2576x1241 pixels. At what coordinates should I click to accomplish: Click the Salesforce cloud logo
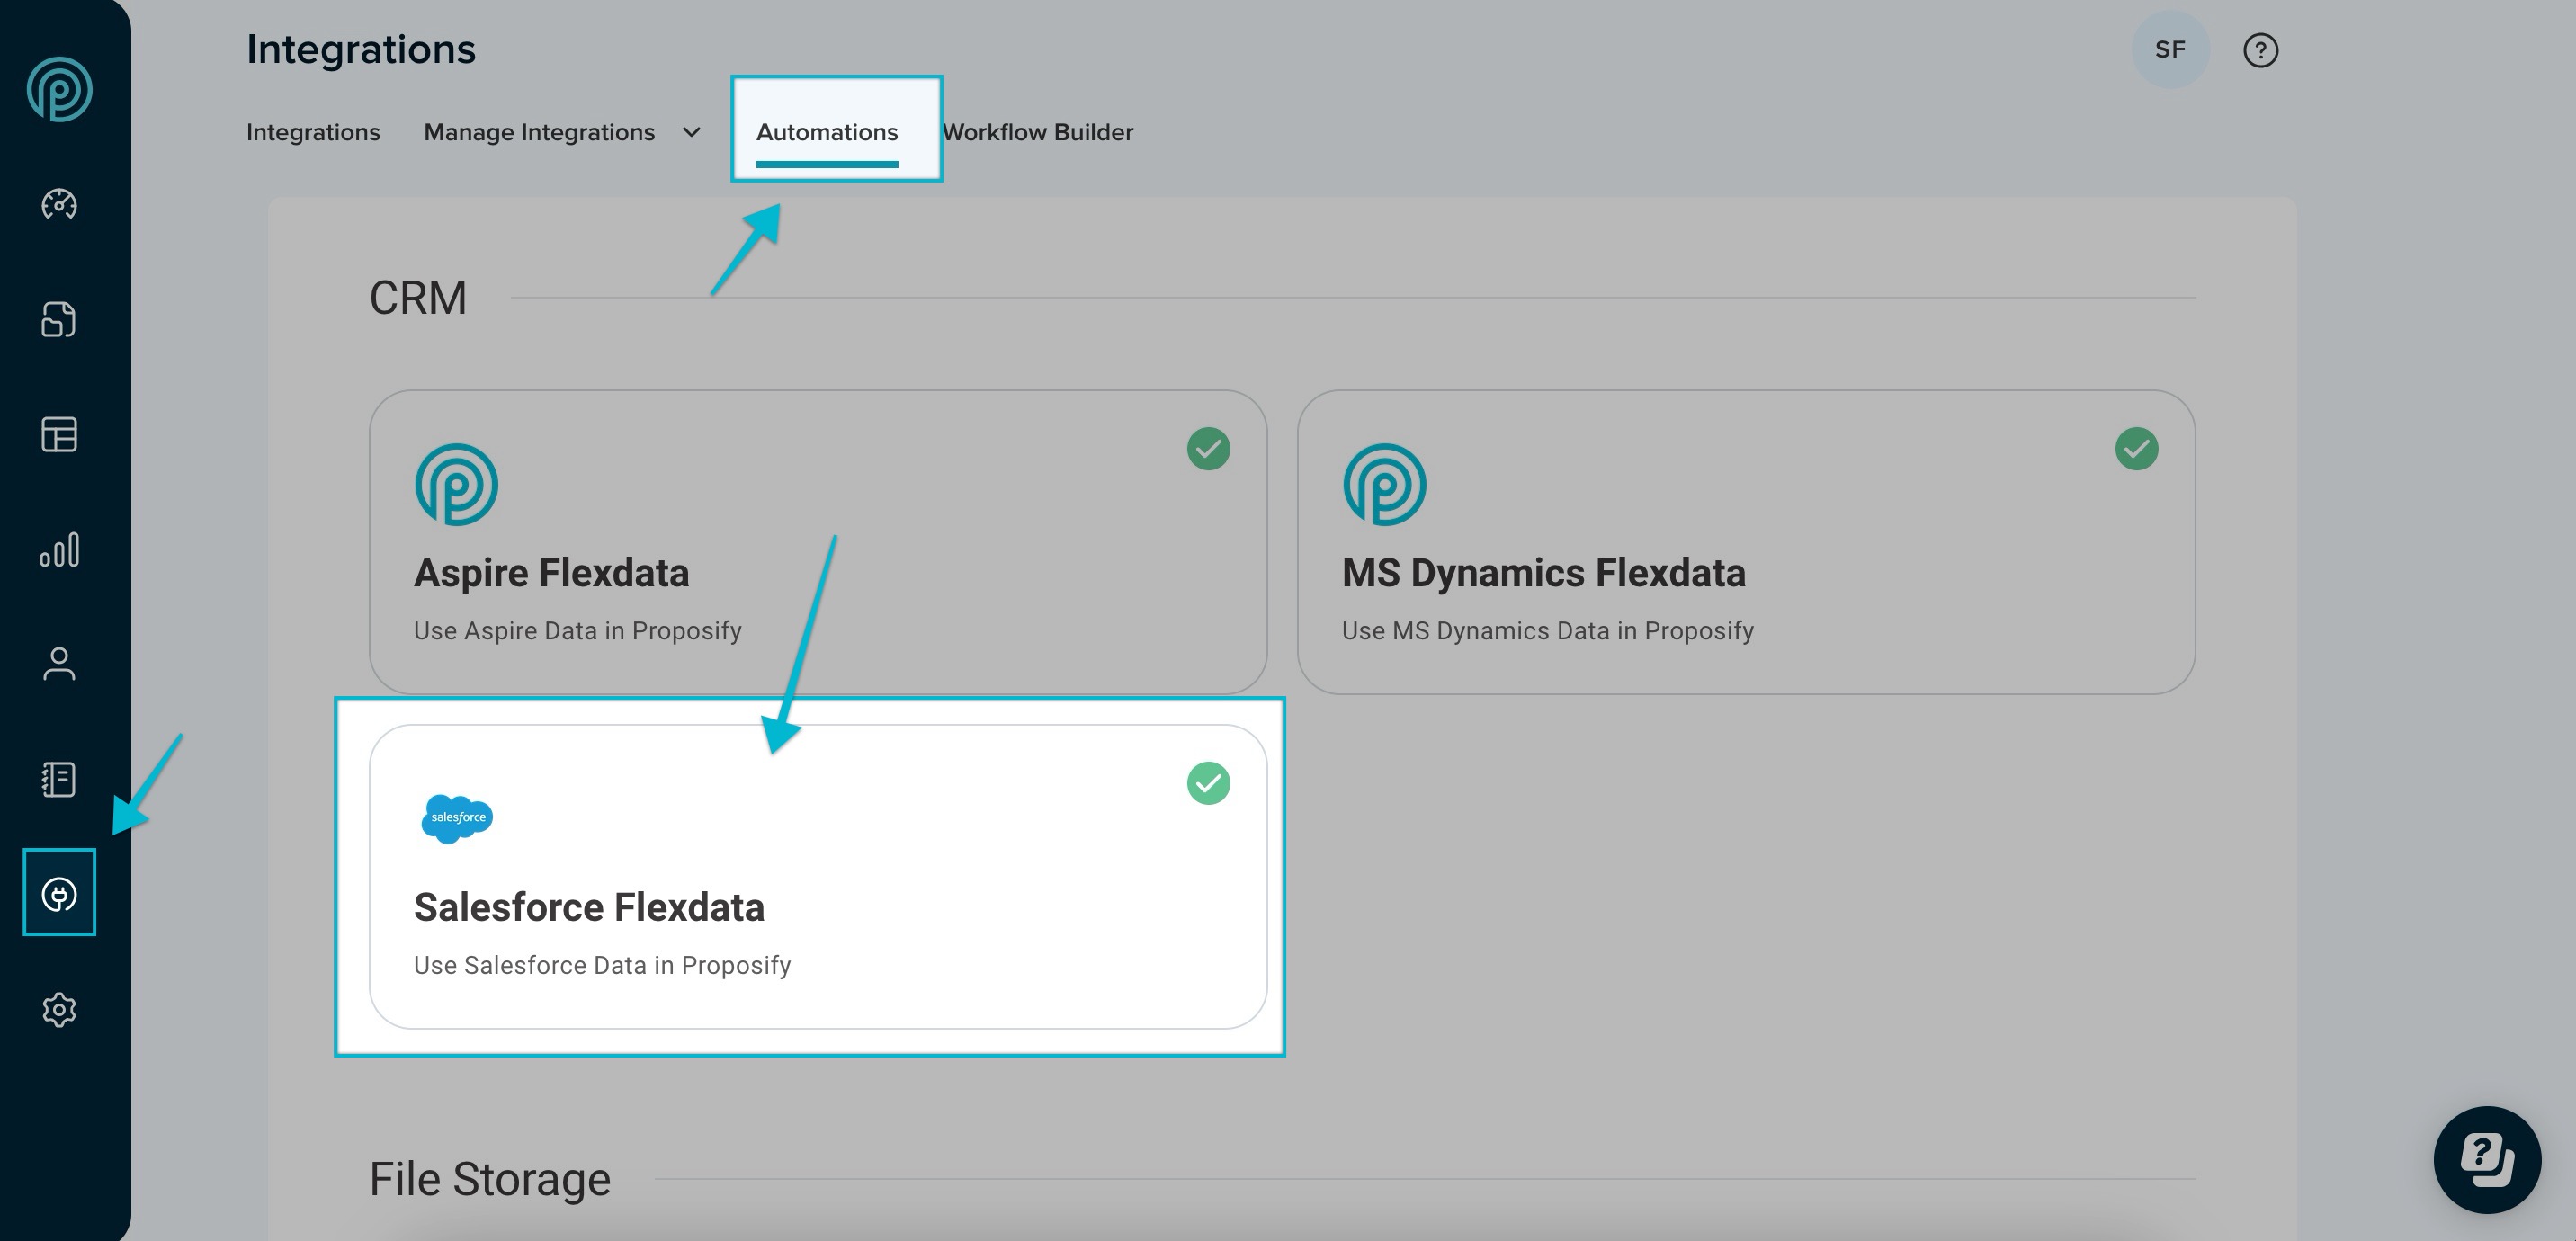click(457, 818)
